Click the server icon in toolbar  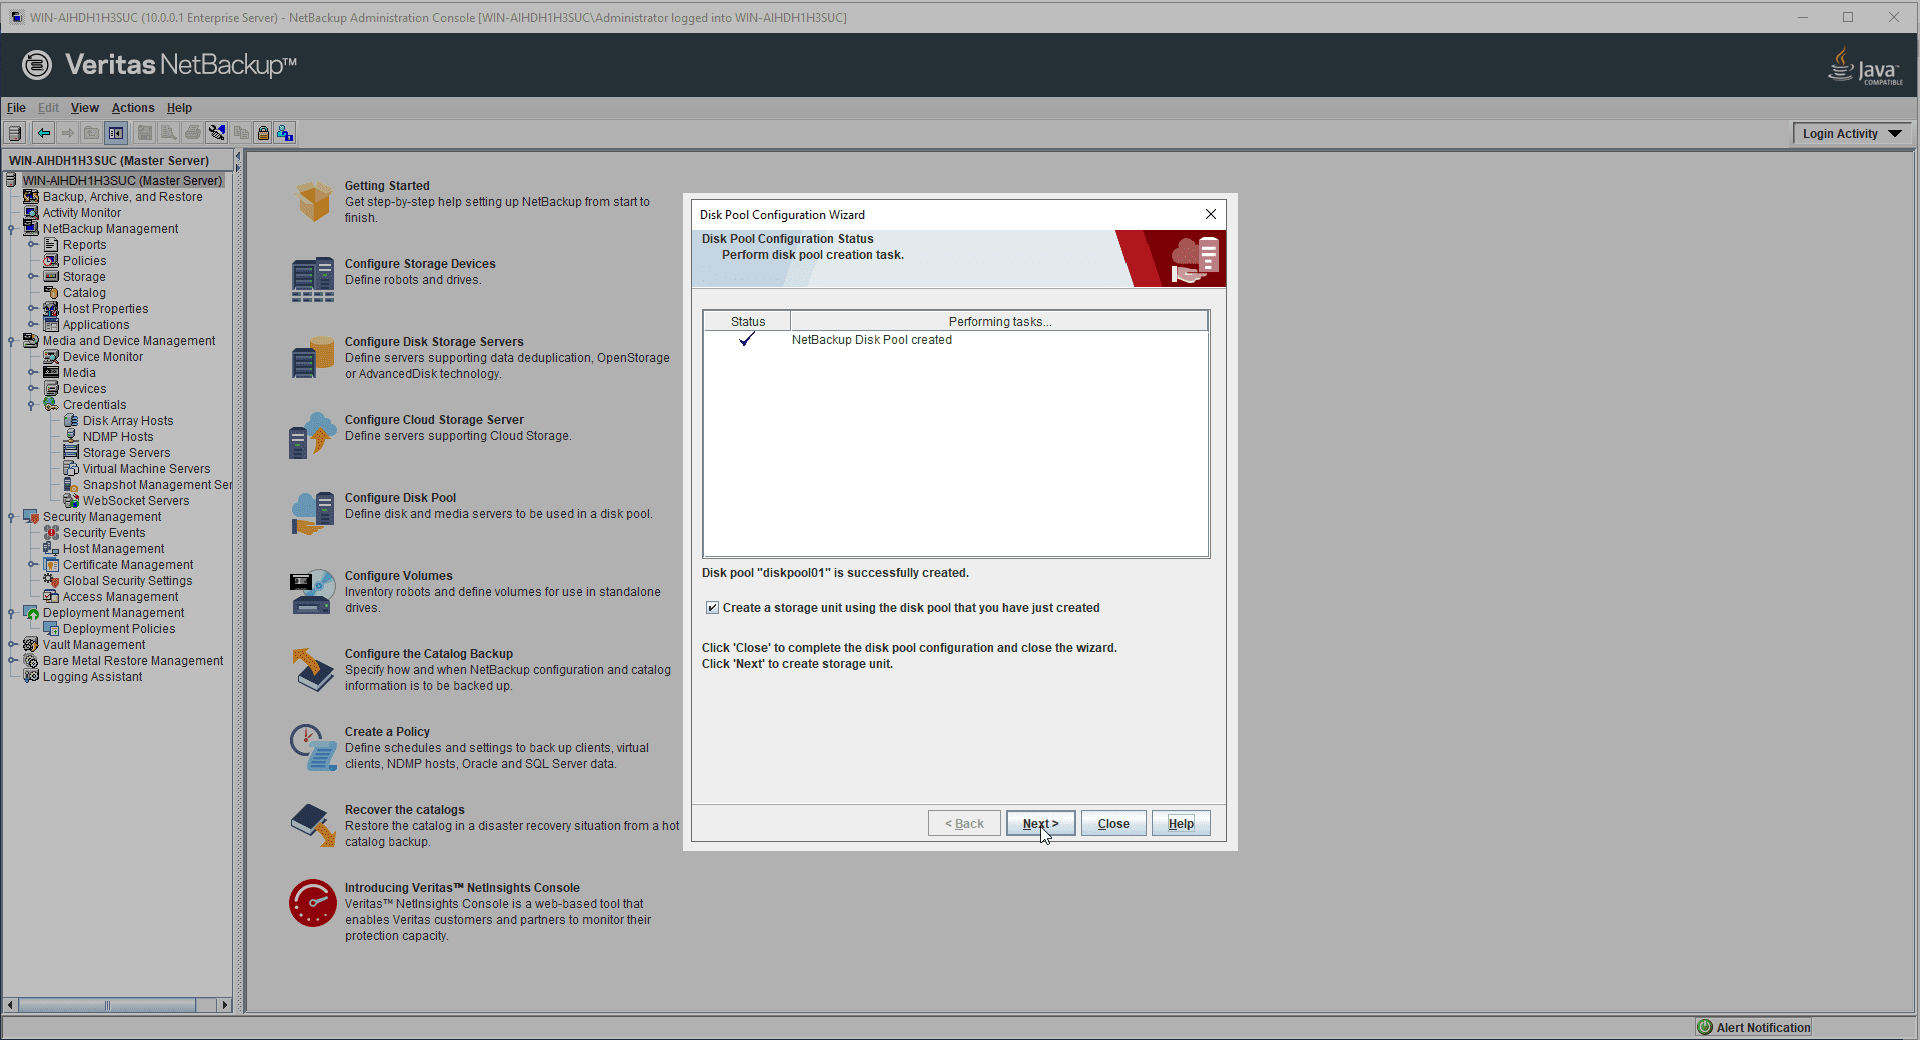pos(15,133)
